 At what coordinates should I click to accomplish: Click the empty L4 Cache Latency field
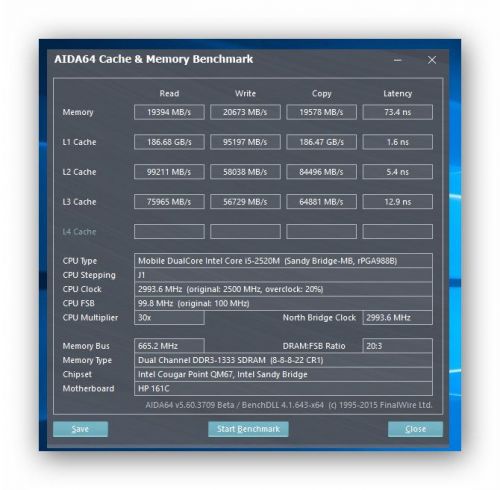pyautogui.click(x=398, y=232)
